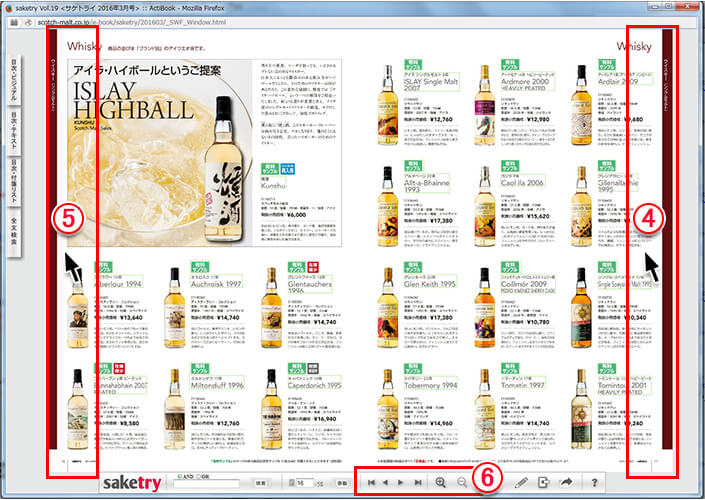705x500 pixels.
Task: Open the 全文検索 side tab
Action: point(14,232)
